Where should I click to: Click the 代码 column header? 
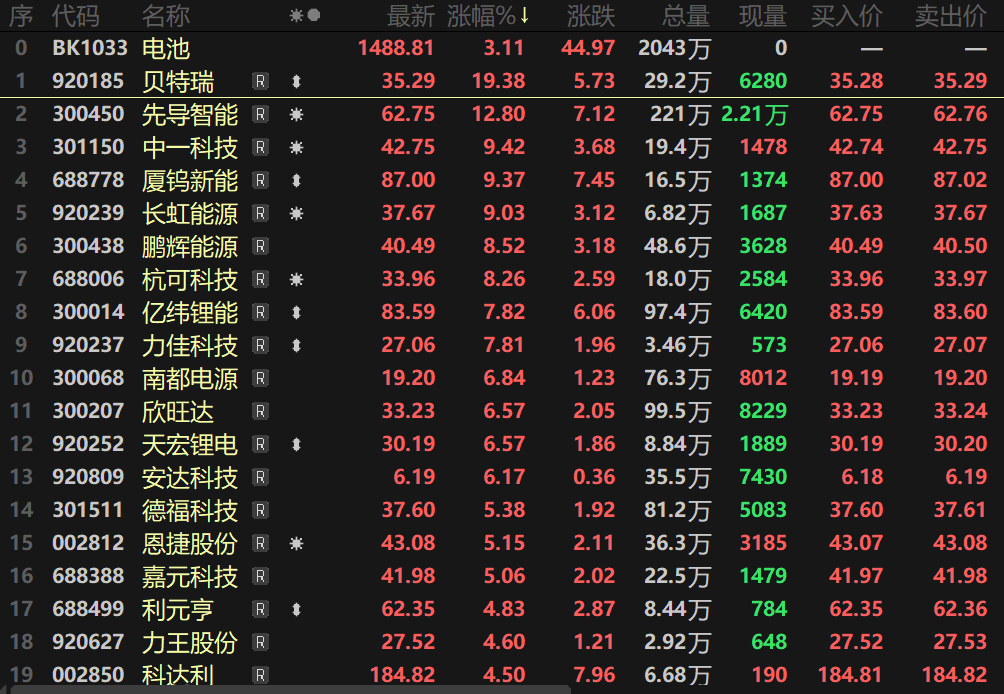click(x=76, y=16)
